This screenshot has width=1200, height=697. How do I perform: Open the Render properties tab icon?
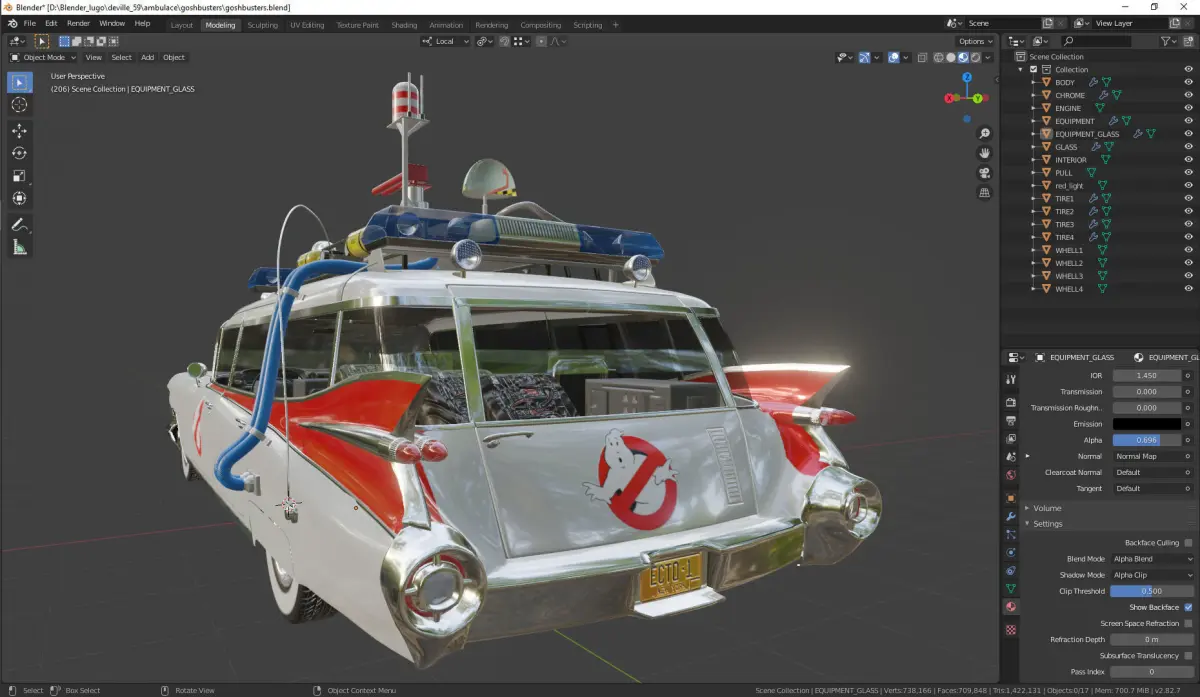[1011, 402]
